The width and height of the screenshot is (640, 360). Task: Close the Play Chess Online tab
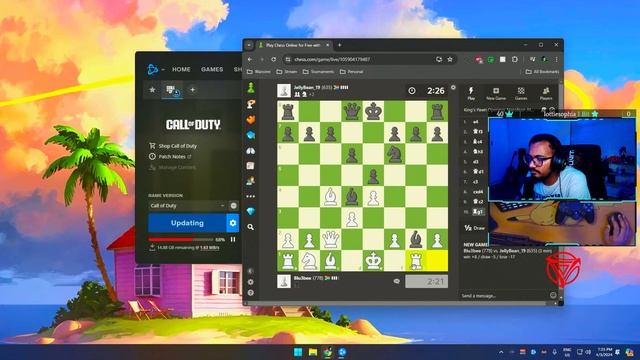tap(327, 45)
